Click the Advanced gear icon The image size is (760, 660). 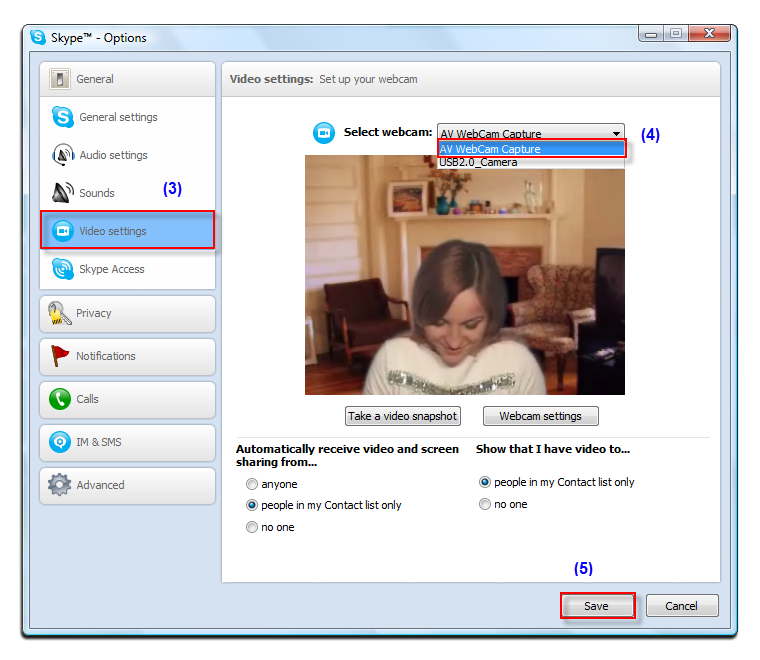60,485
